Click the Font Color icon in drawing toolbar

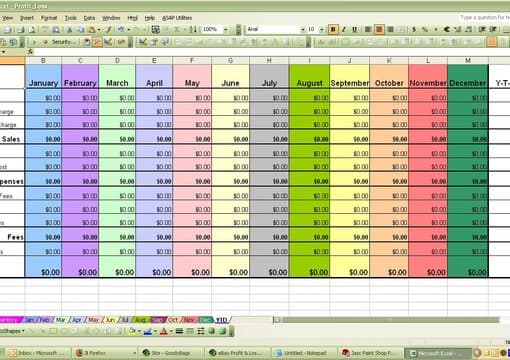tap(164, 331)
